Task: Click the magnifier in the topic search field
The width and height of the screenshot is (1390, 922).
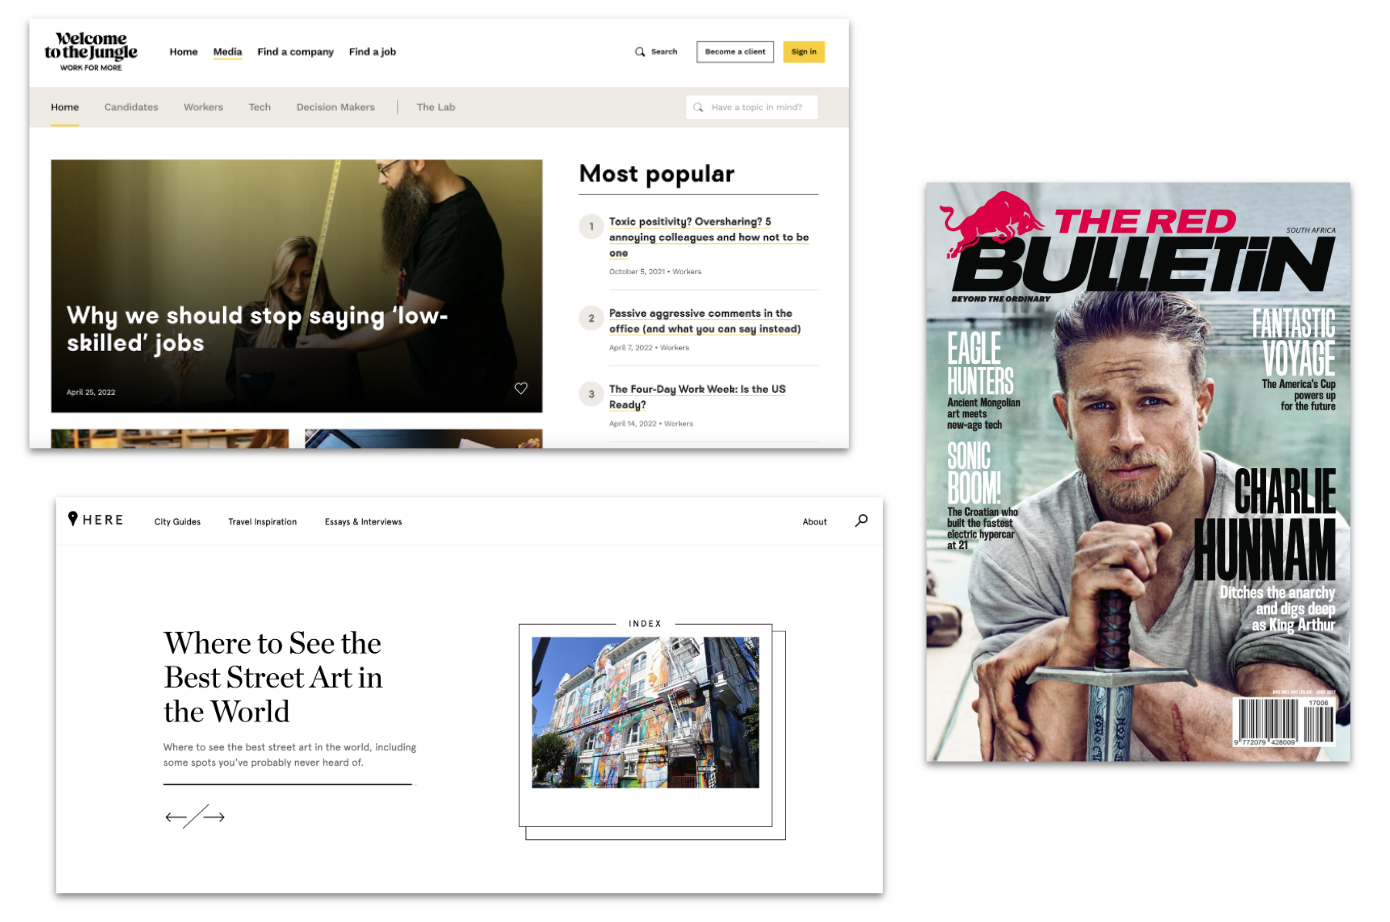Action: 697,106
